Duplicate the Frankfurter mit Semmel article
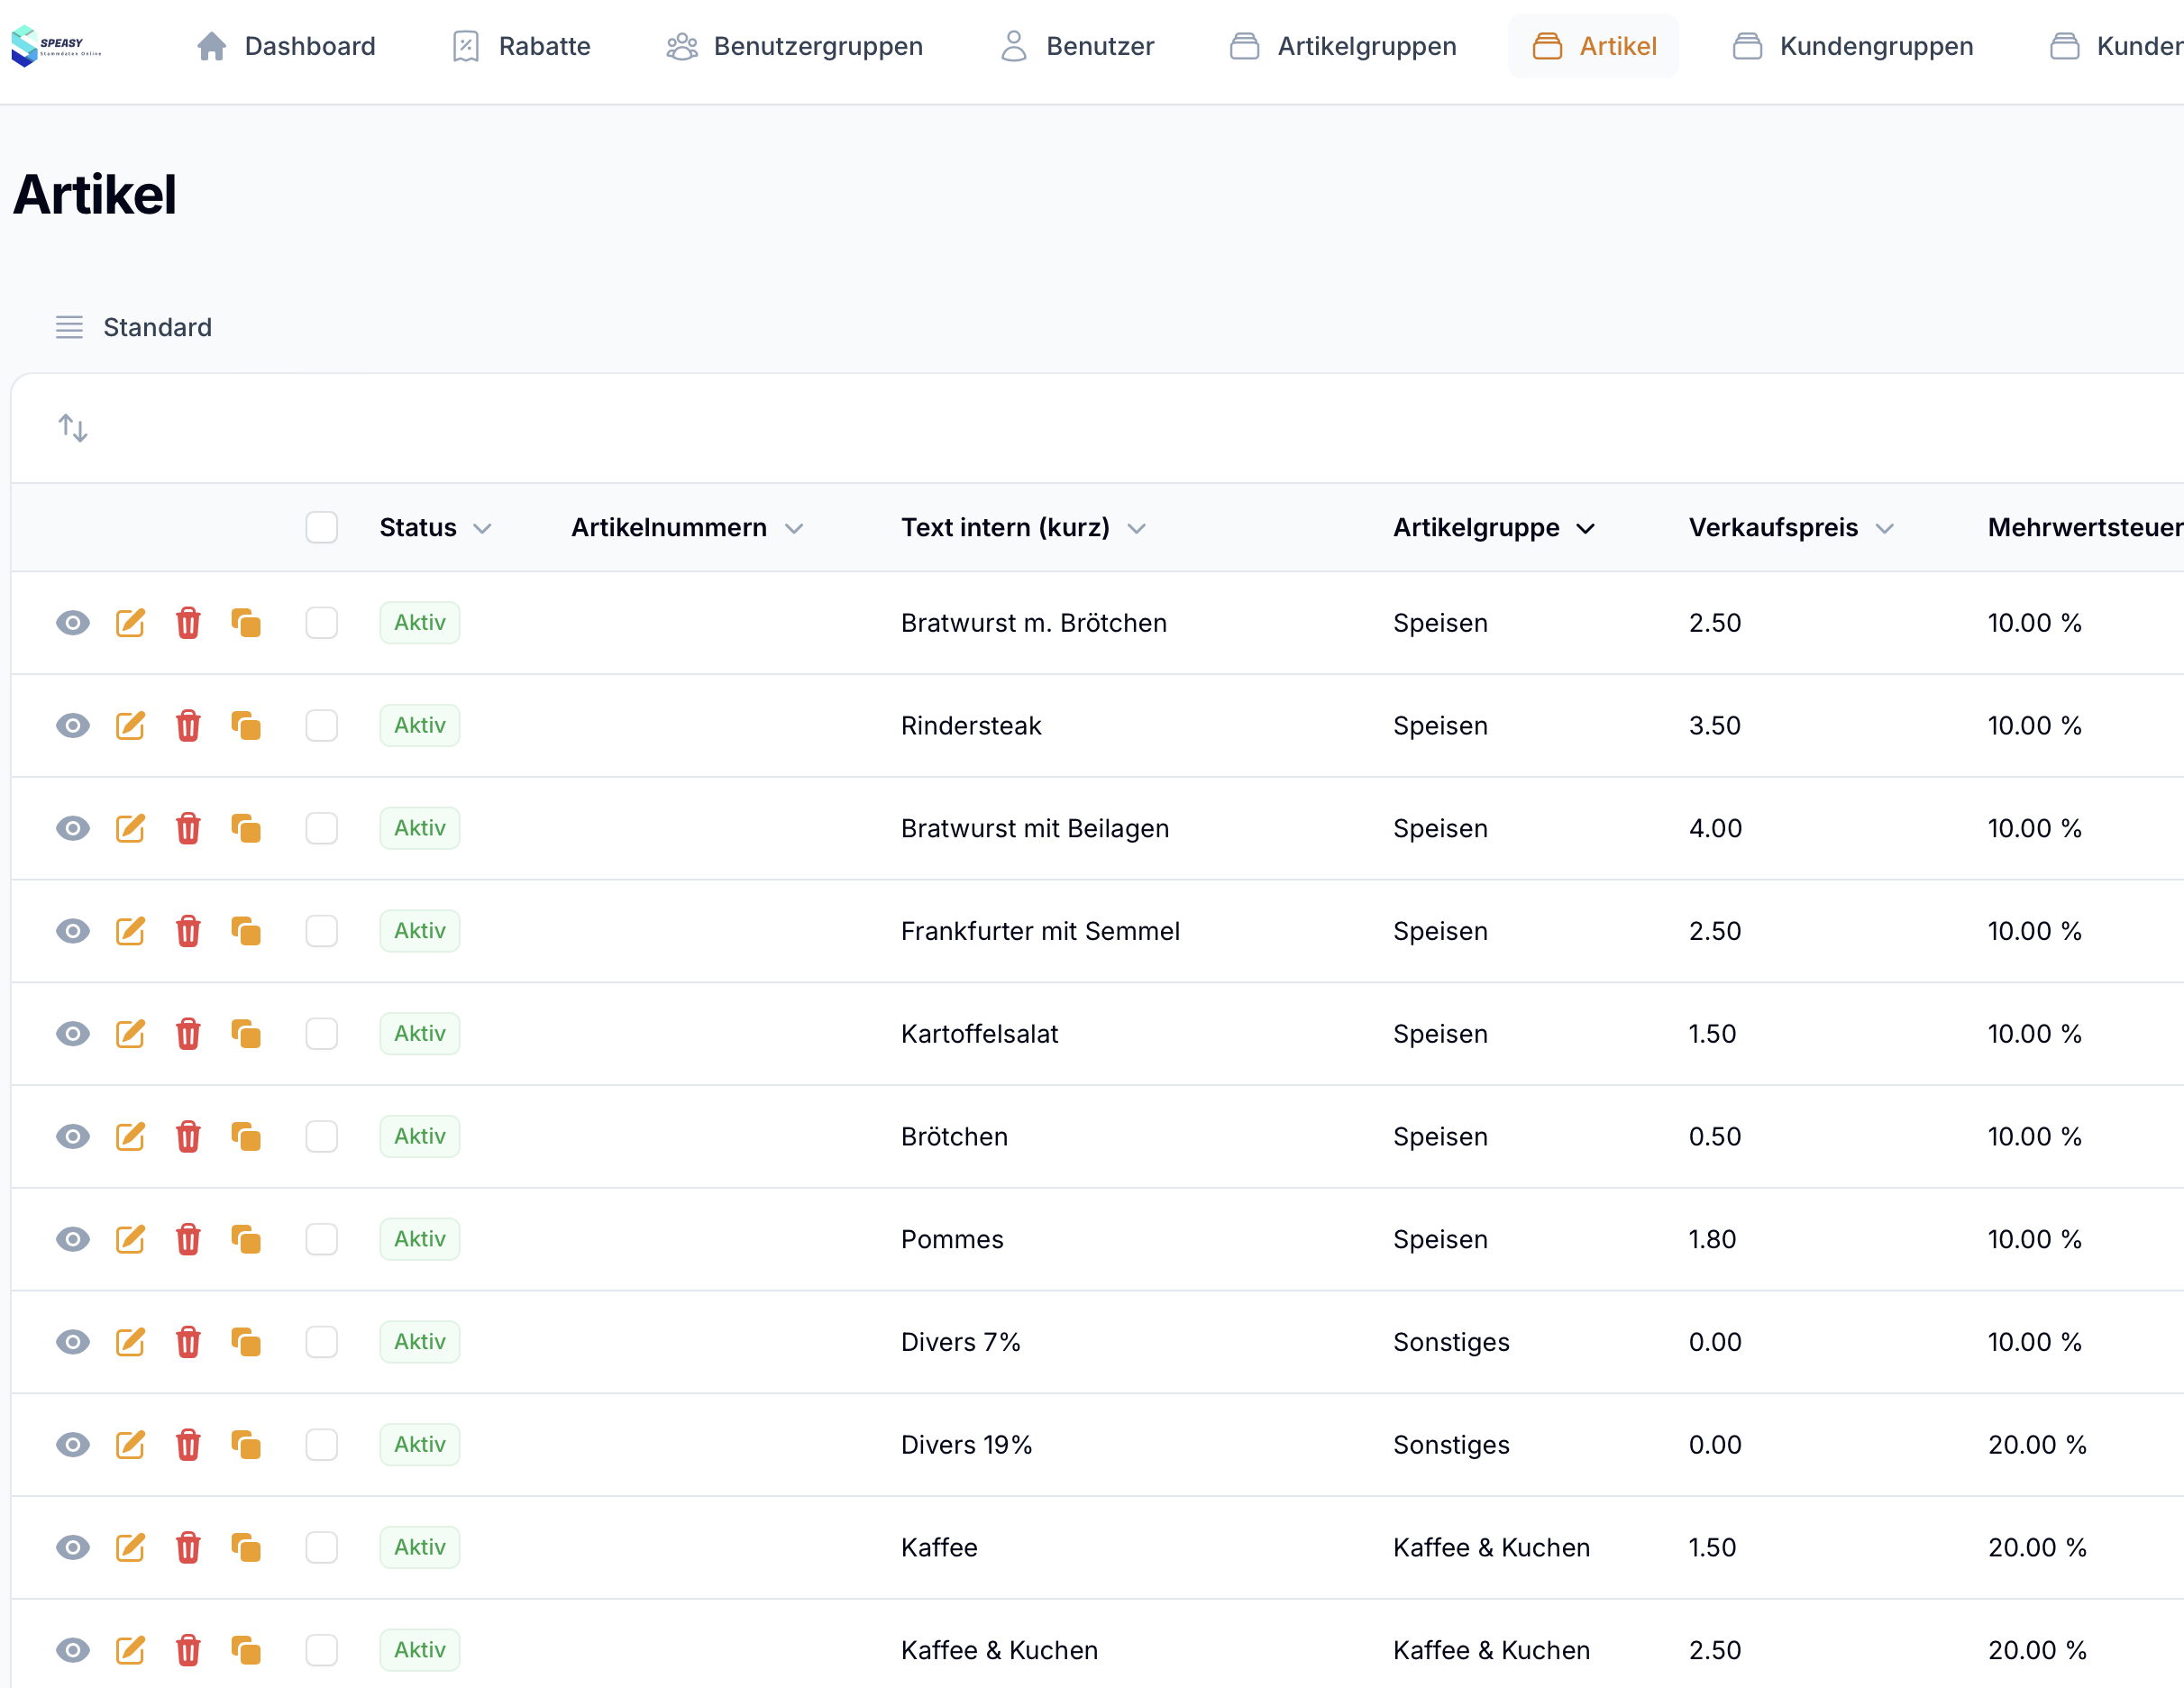 (x=246, y=931)
